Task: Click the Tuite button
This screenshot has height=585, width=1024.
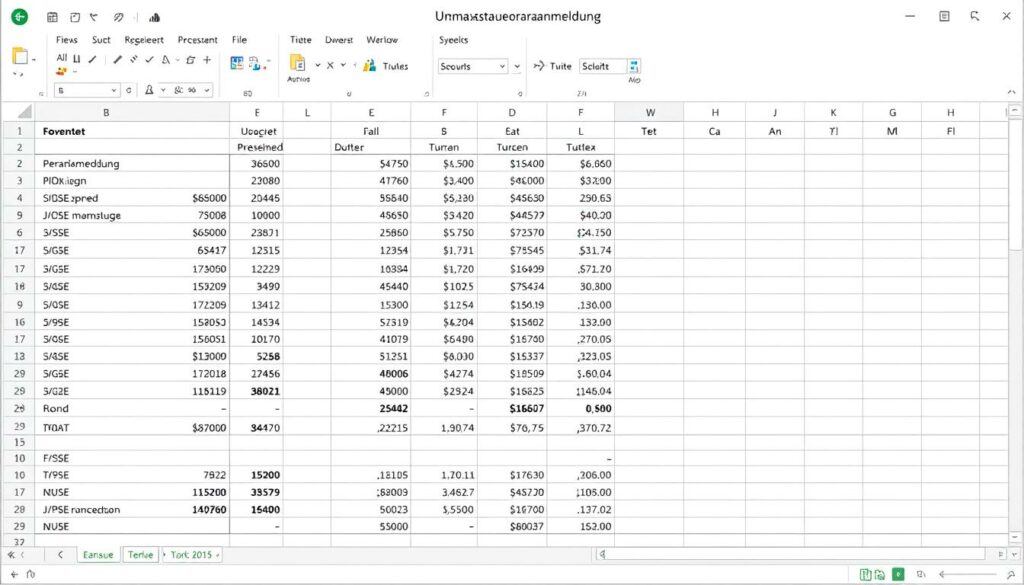Action: 560,66
